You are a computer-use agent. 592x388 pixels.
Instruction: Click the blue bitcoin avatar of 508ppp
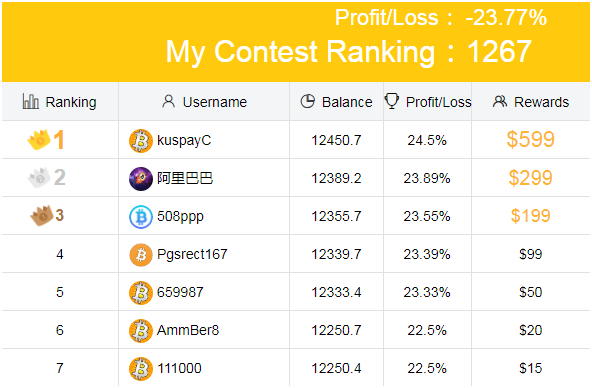coord(141,217)
